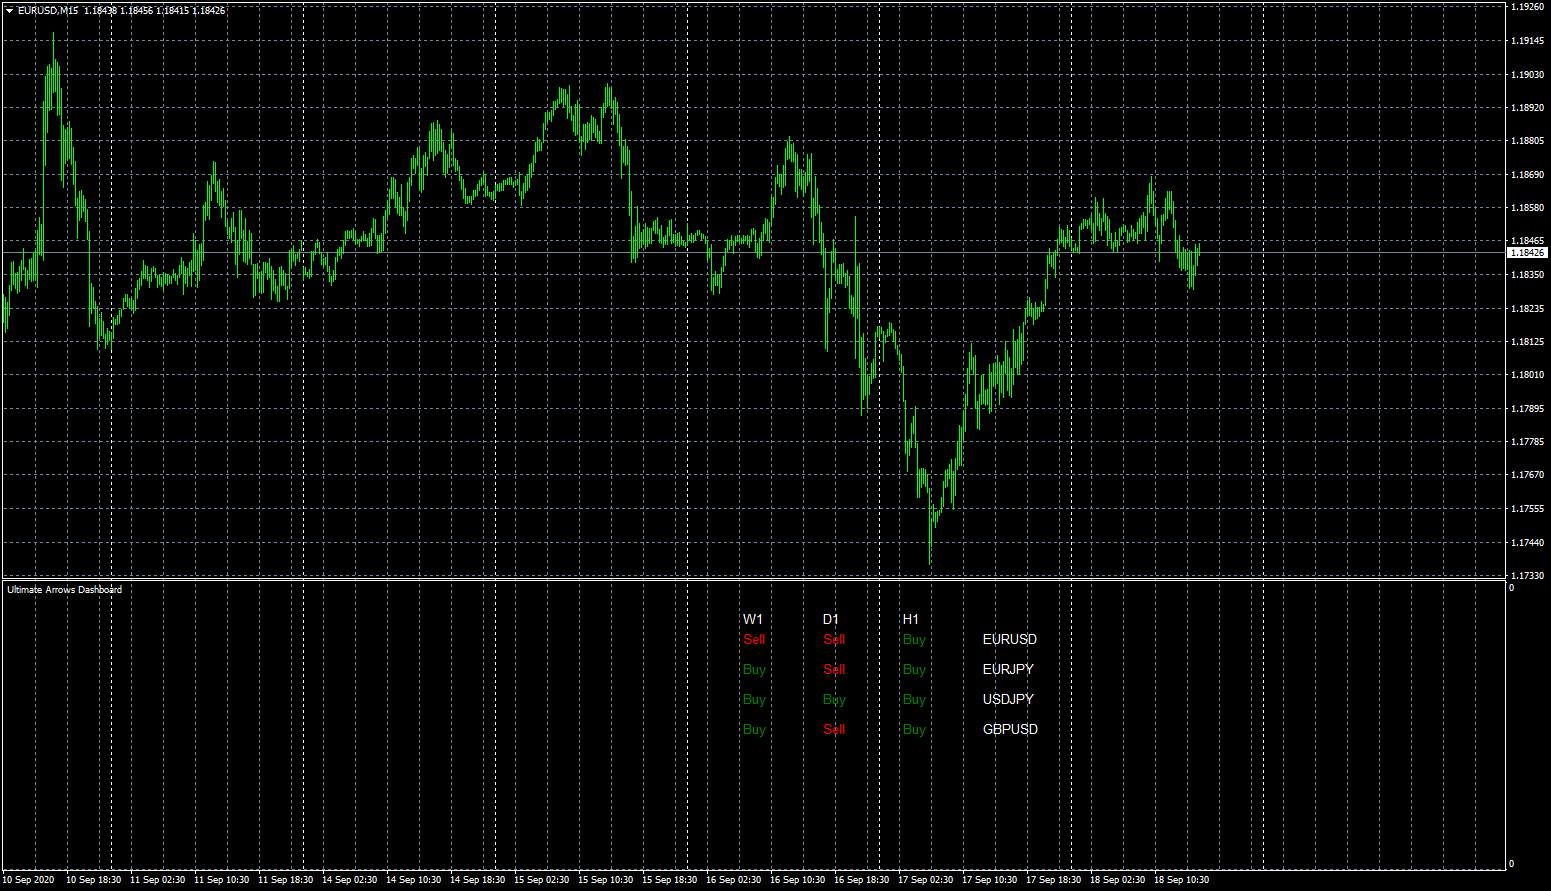Click EURJPY W1 Buy signal
This screenshot has height=891, width=1551.
pos(754,669)
